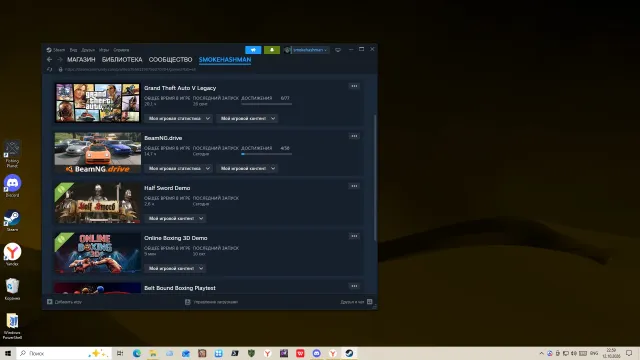This screenshot has height=360, width=640.
Task: Open the three-dots menu for Half Sword Demo
Action: (354, 186)
